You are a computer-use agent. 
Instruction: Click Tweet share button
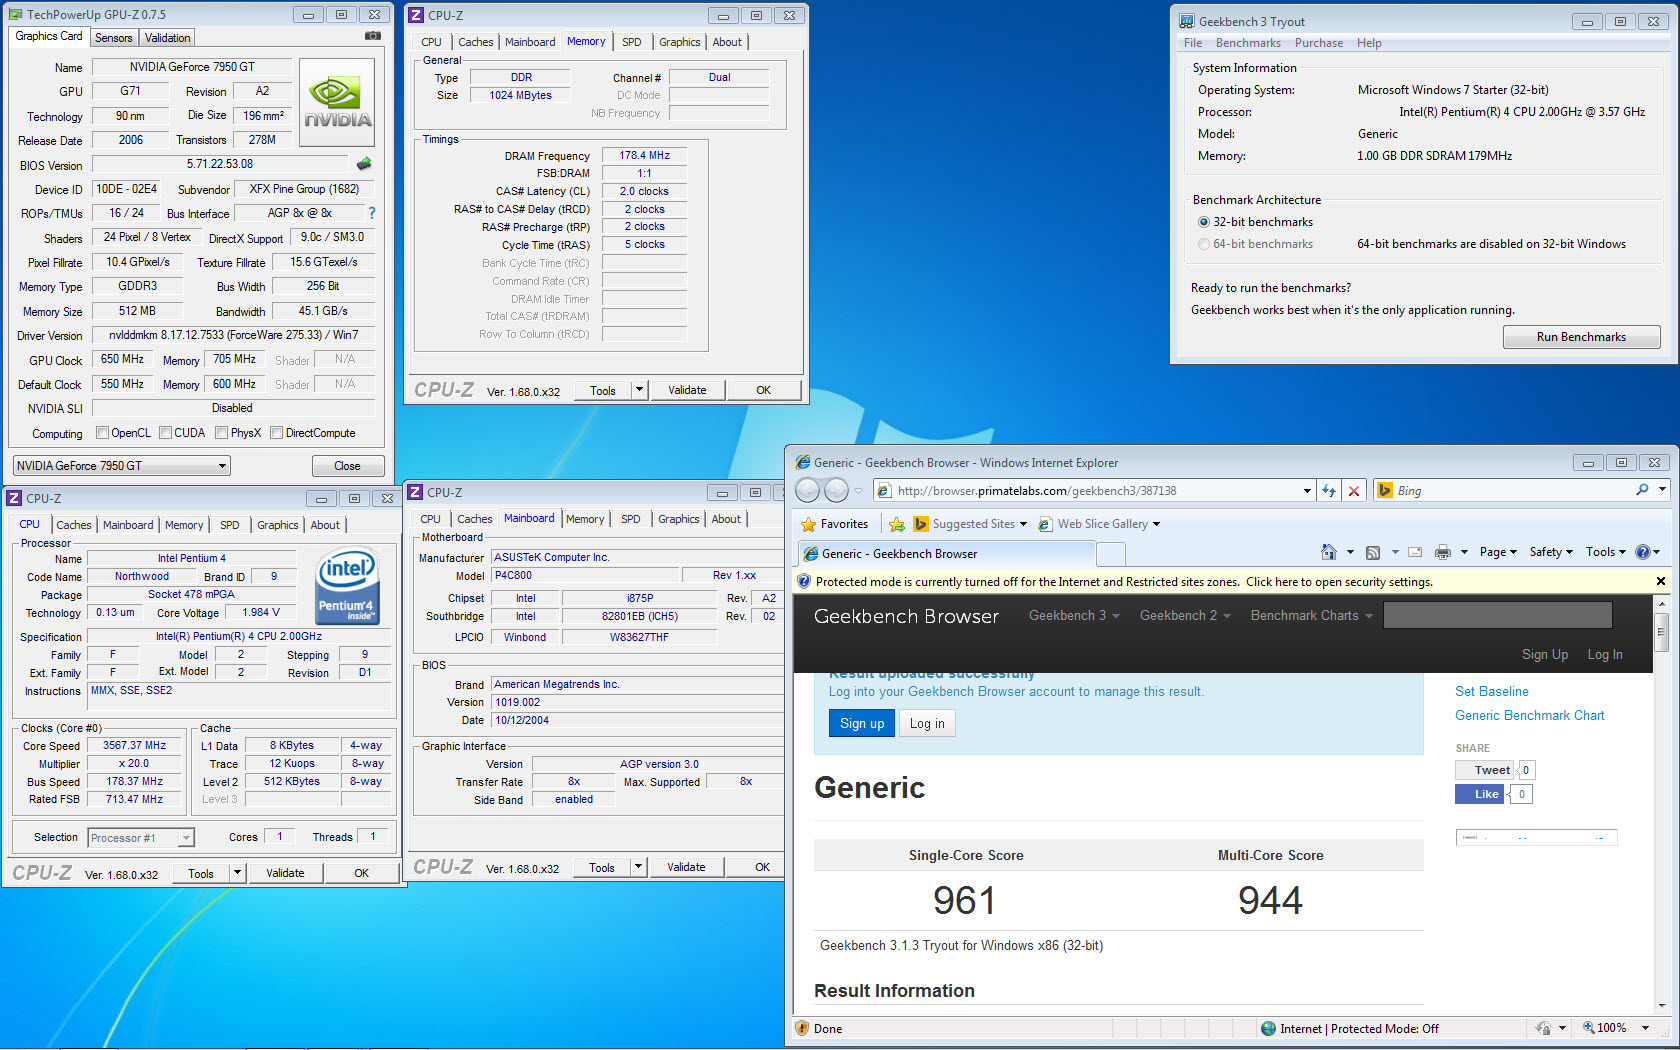coord(1485,770)
